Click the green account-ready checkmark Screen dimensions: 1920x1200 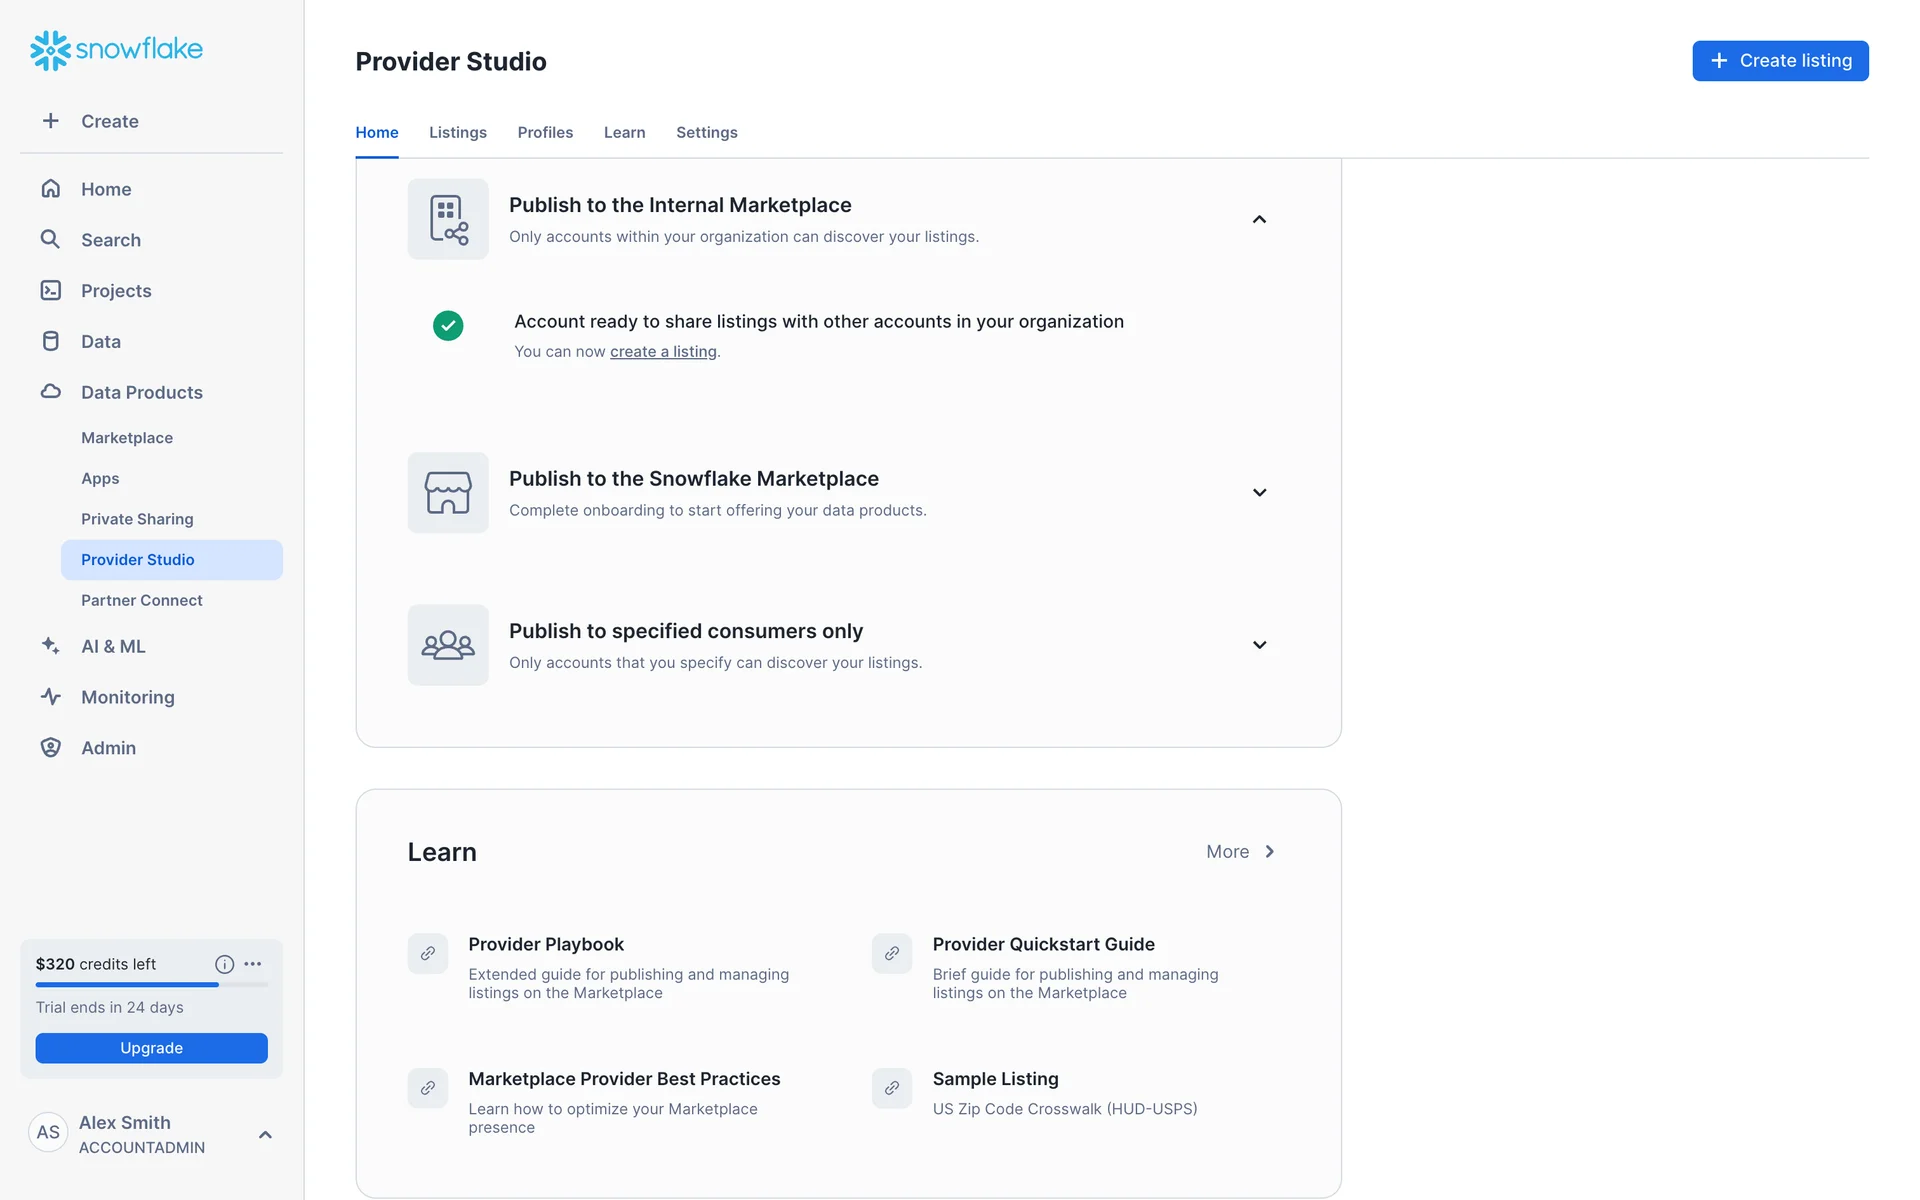point(448,325)
